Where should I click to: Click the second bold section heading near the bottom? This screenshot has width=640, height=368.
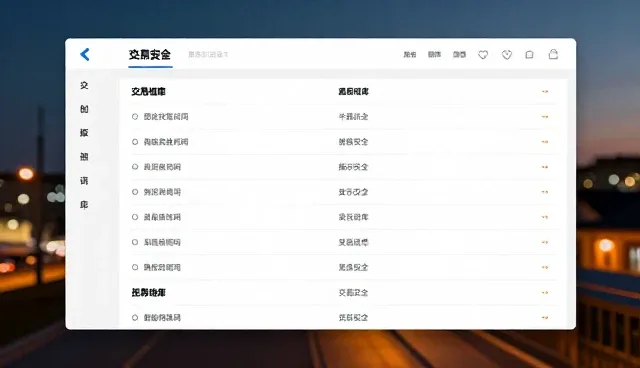coord(148,293)
